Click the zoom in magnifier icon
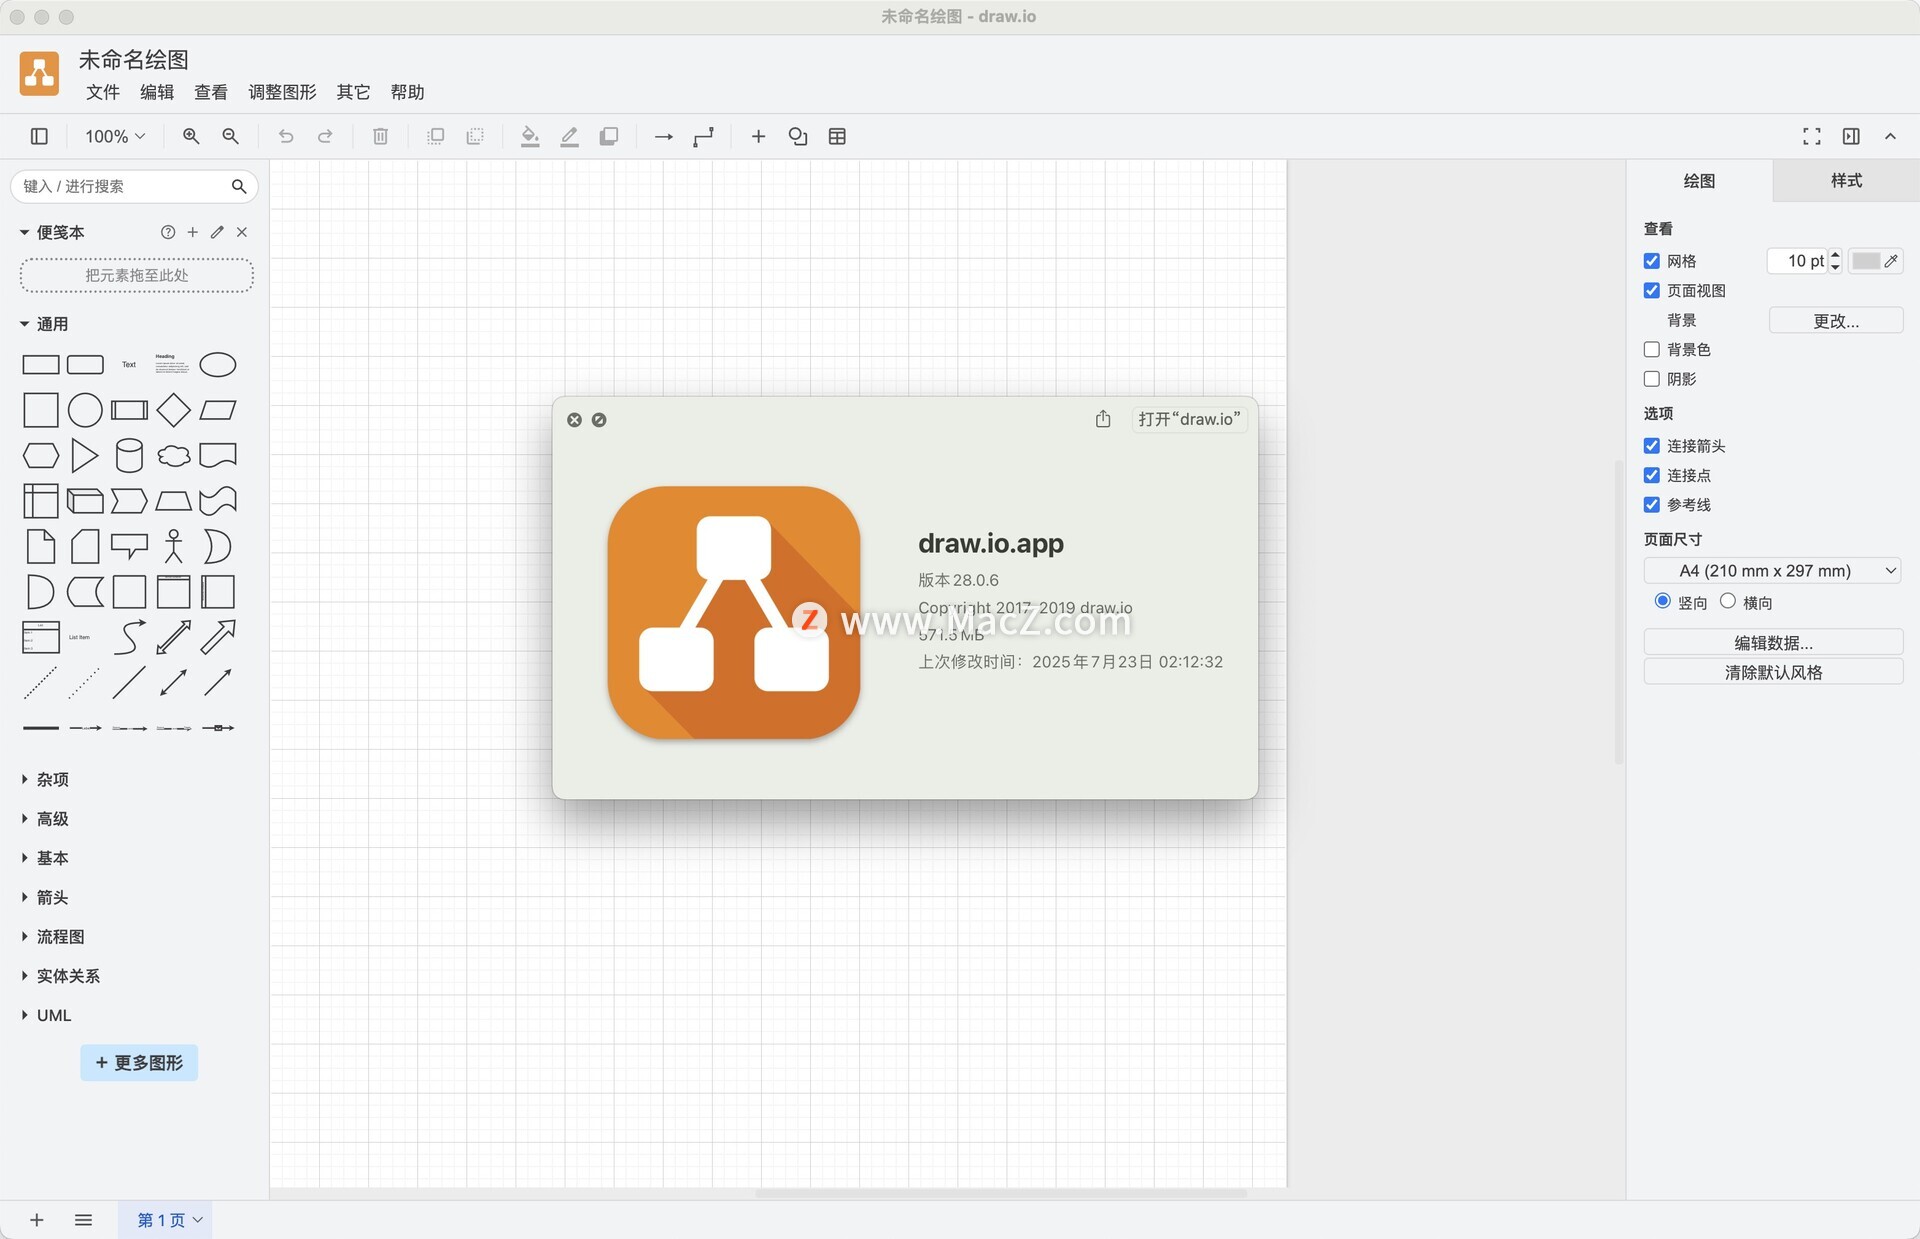Image resolution: width=1920 pixels, height=1239 pixels. pyautogui.click(x=190, y=136)
